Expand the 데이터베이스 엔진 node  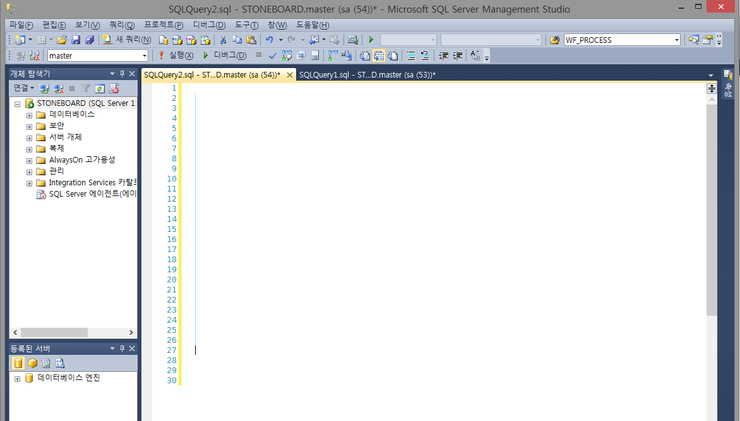point(17,379)
